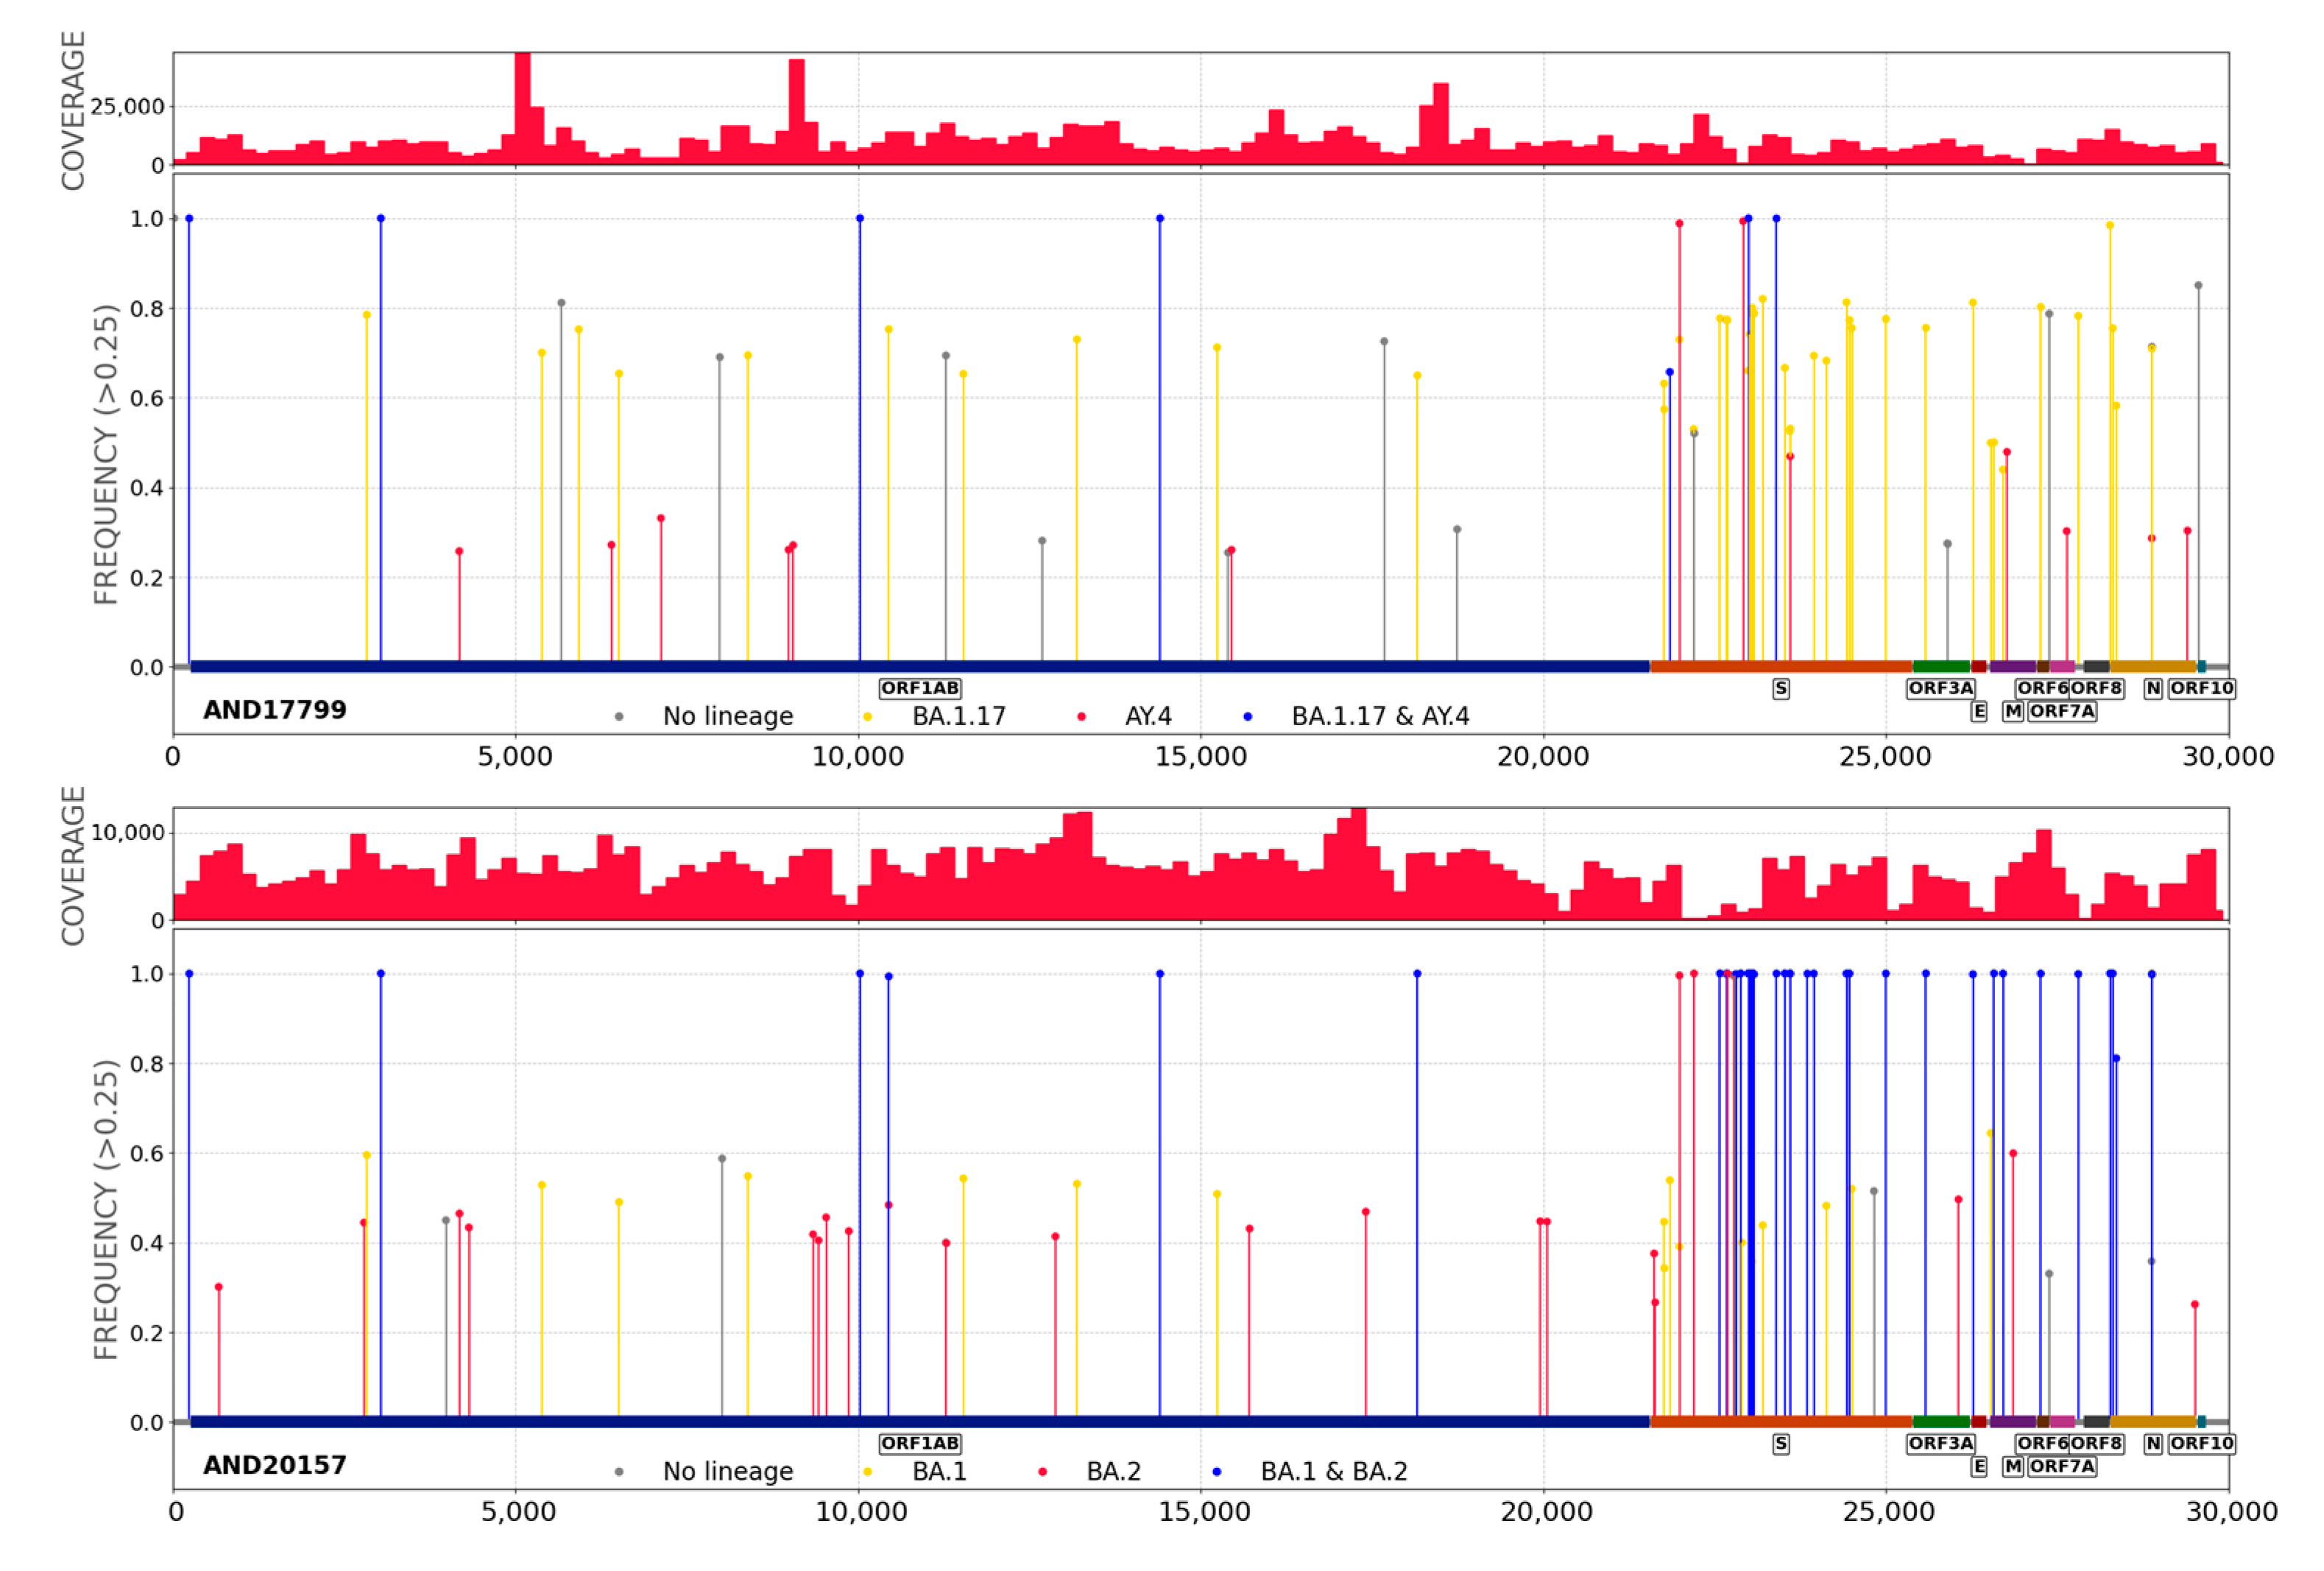This screenshot has width=2324, height=1571.
Task: Click the N gene label in bottom panel
Action: coord(2153,1443)
